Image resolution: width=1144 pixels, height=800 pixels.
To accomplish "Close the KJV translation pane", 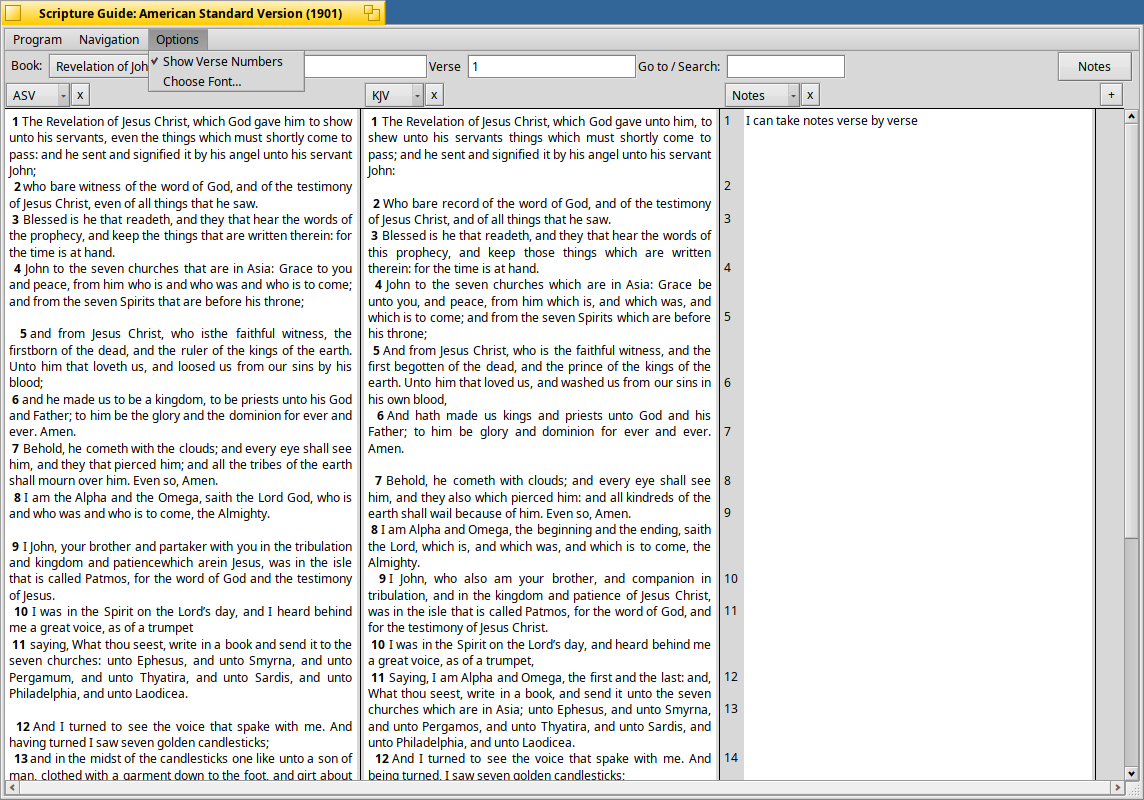I will pyautogui.click(x=434, y=95).
